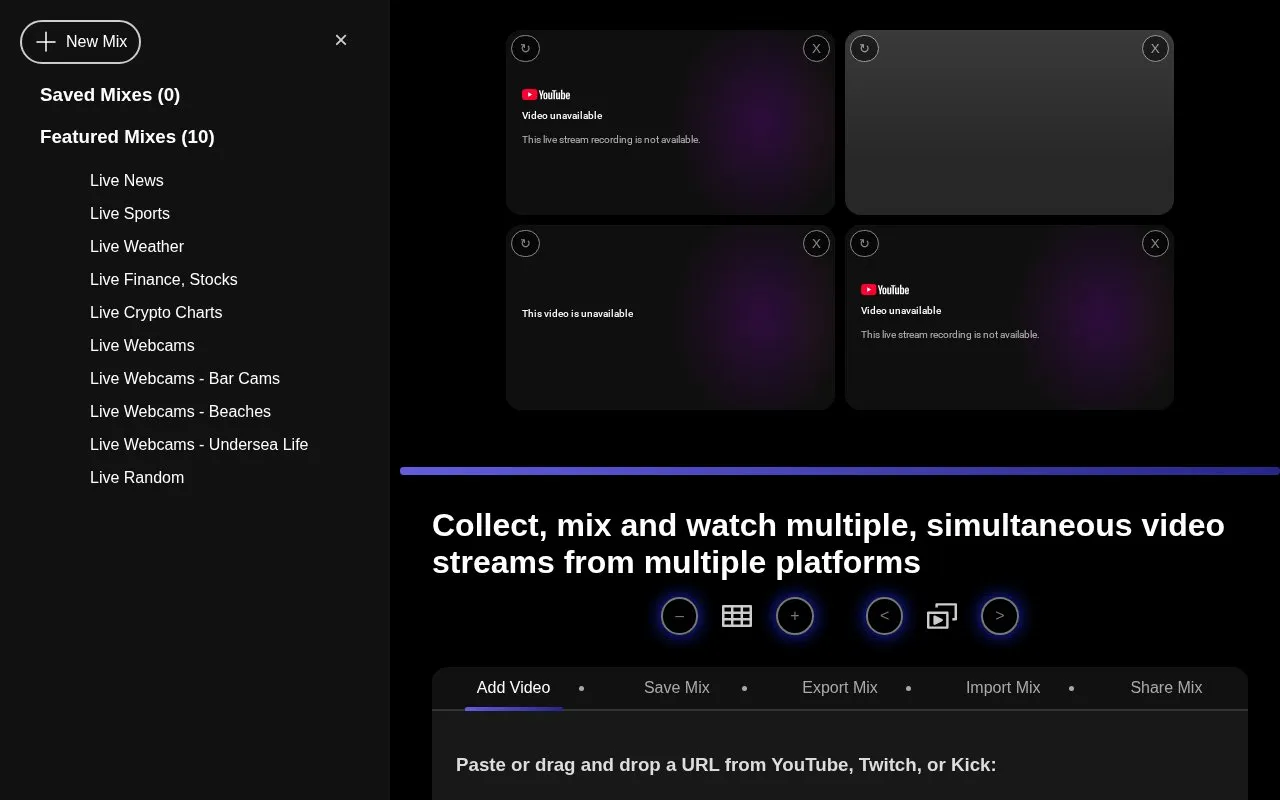Switch to the Save Mix tab
The height and width of the screenshot is (800, 1280).
677,688
